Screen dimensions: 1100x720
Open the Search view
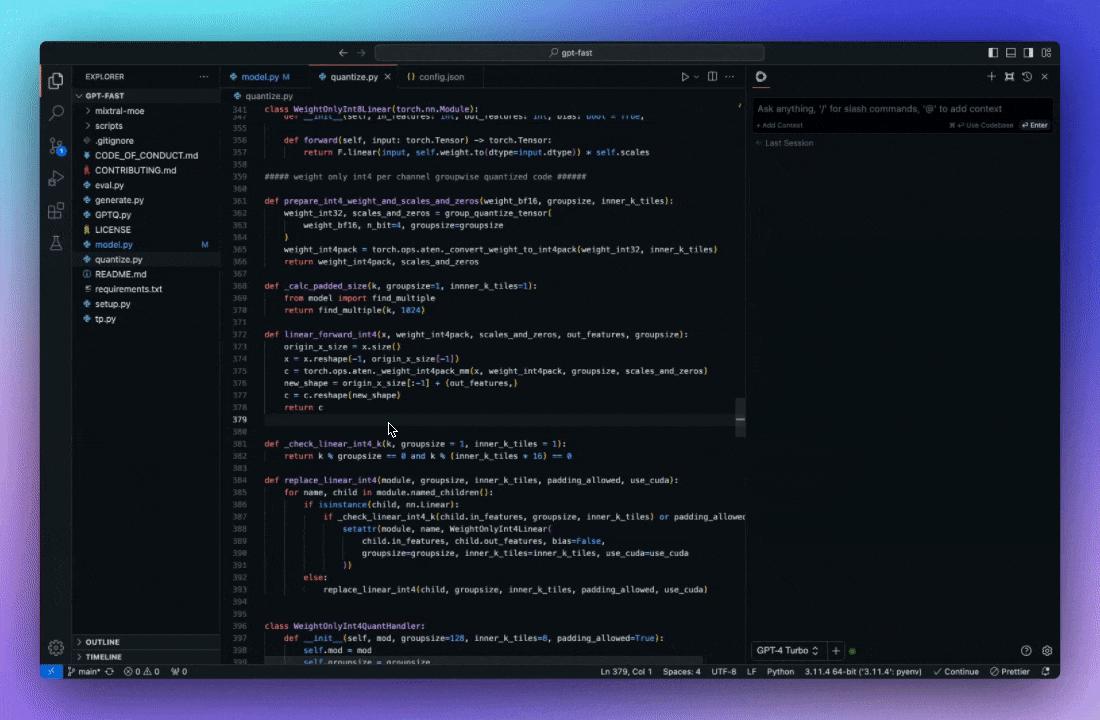point(55,113)
